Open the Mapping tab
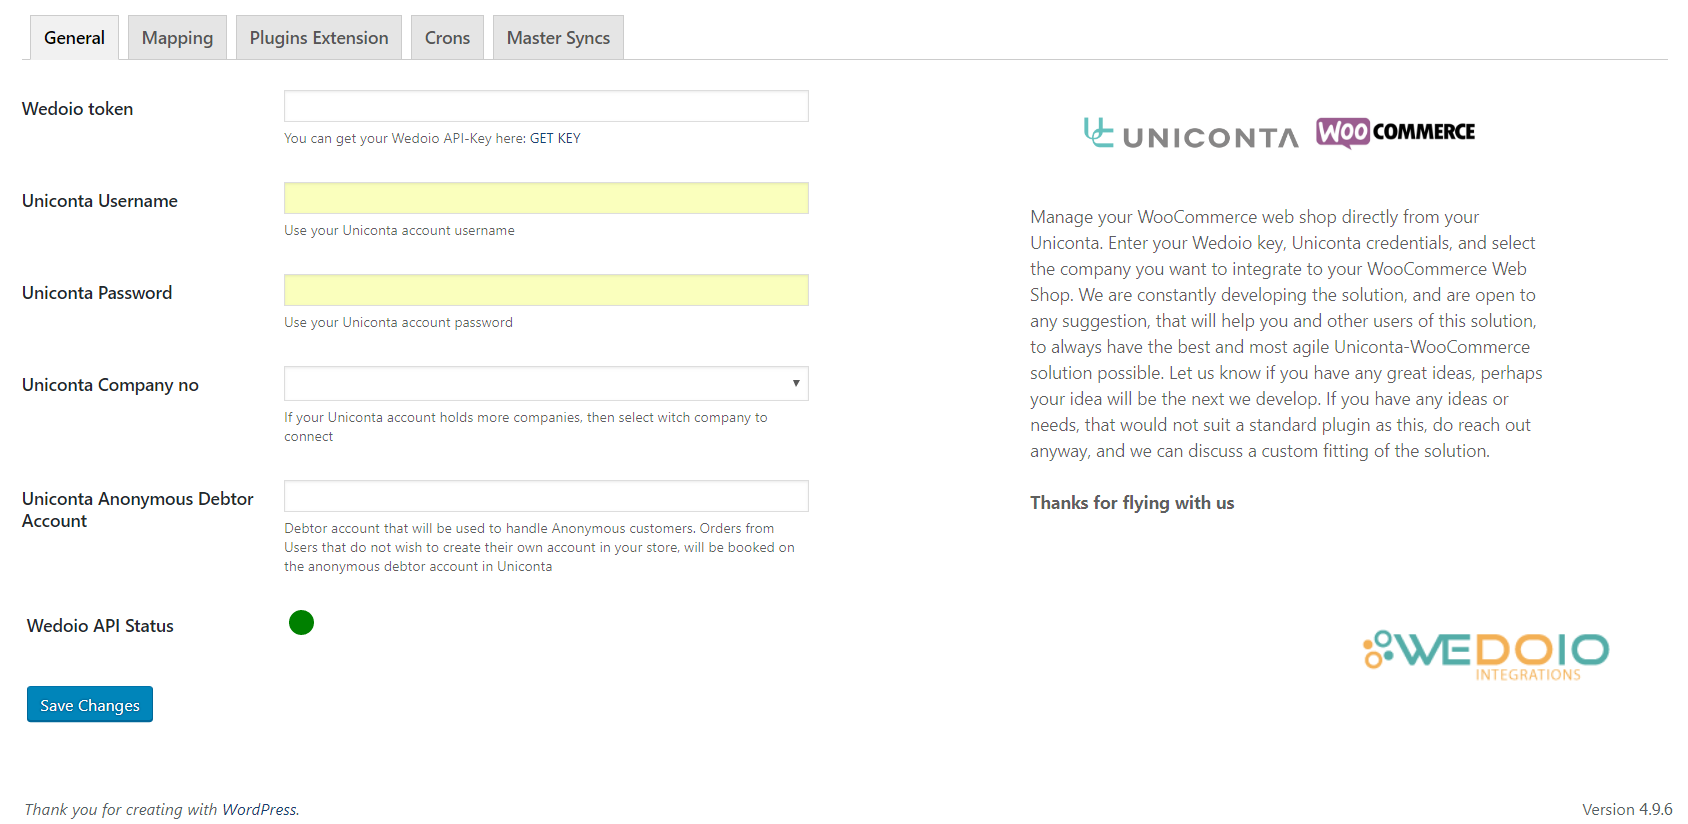This screenshot has width=1688, height=824. point(177,38)
